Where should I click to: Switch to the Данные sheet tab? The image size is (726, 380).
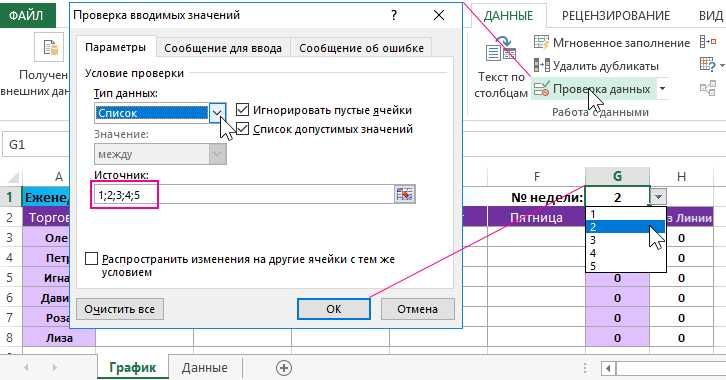(x=204, y=368)
